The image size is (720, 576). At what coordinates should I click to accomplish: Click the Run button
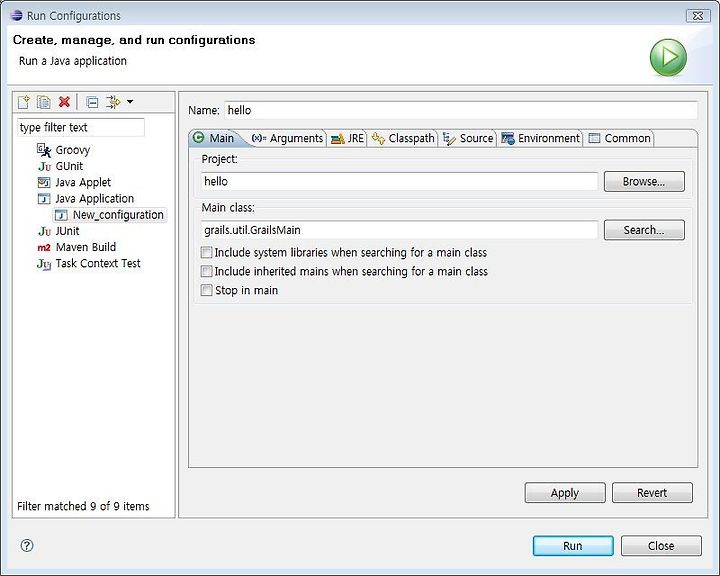point(573,546)
